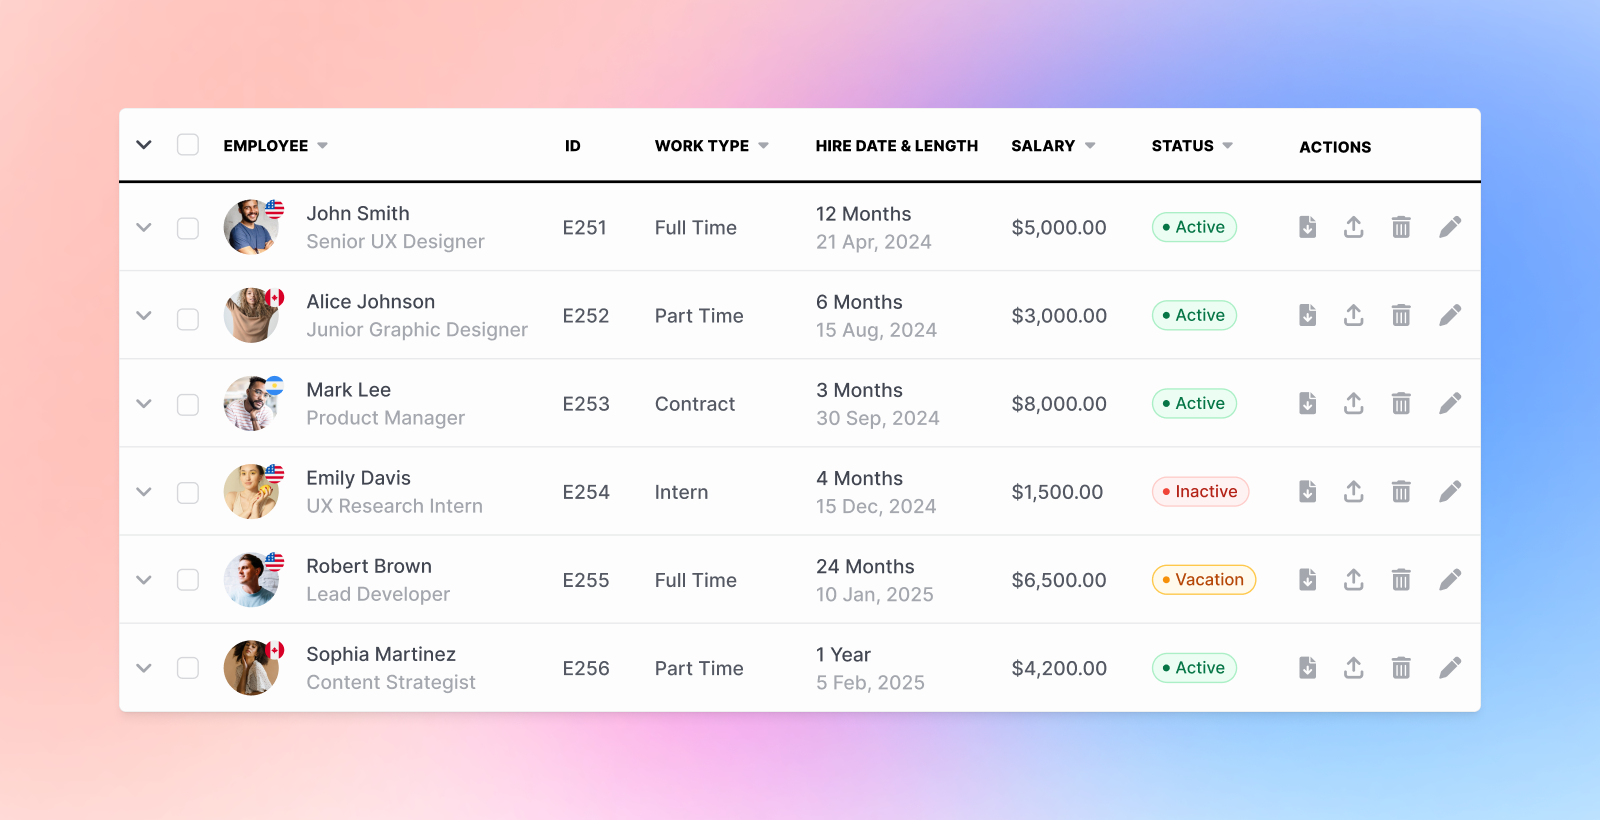1600x820 pixels.
Task: Open the SALARY sort dropdown arrow
Action: tap(1091, 145)
